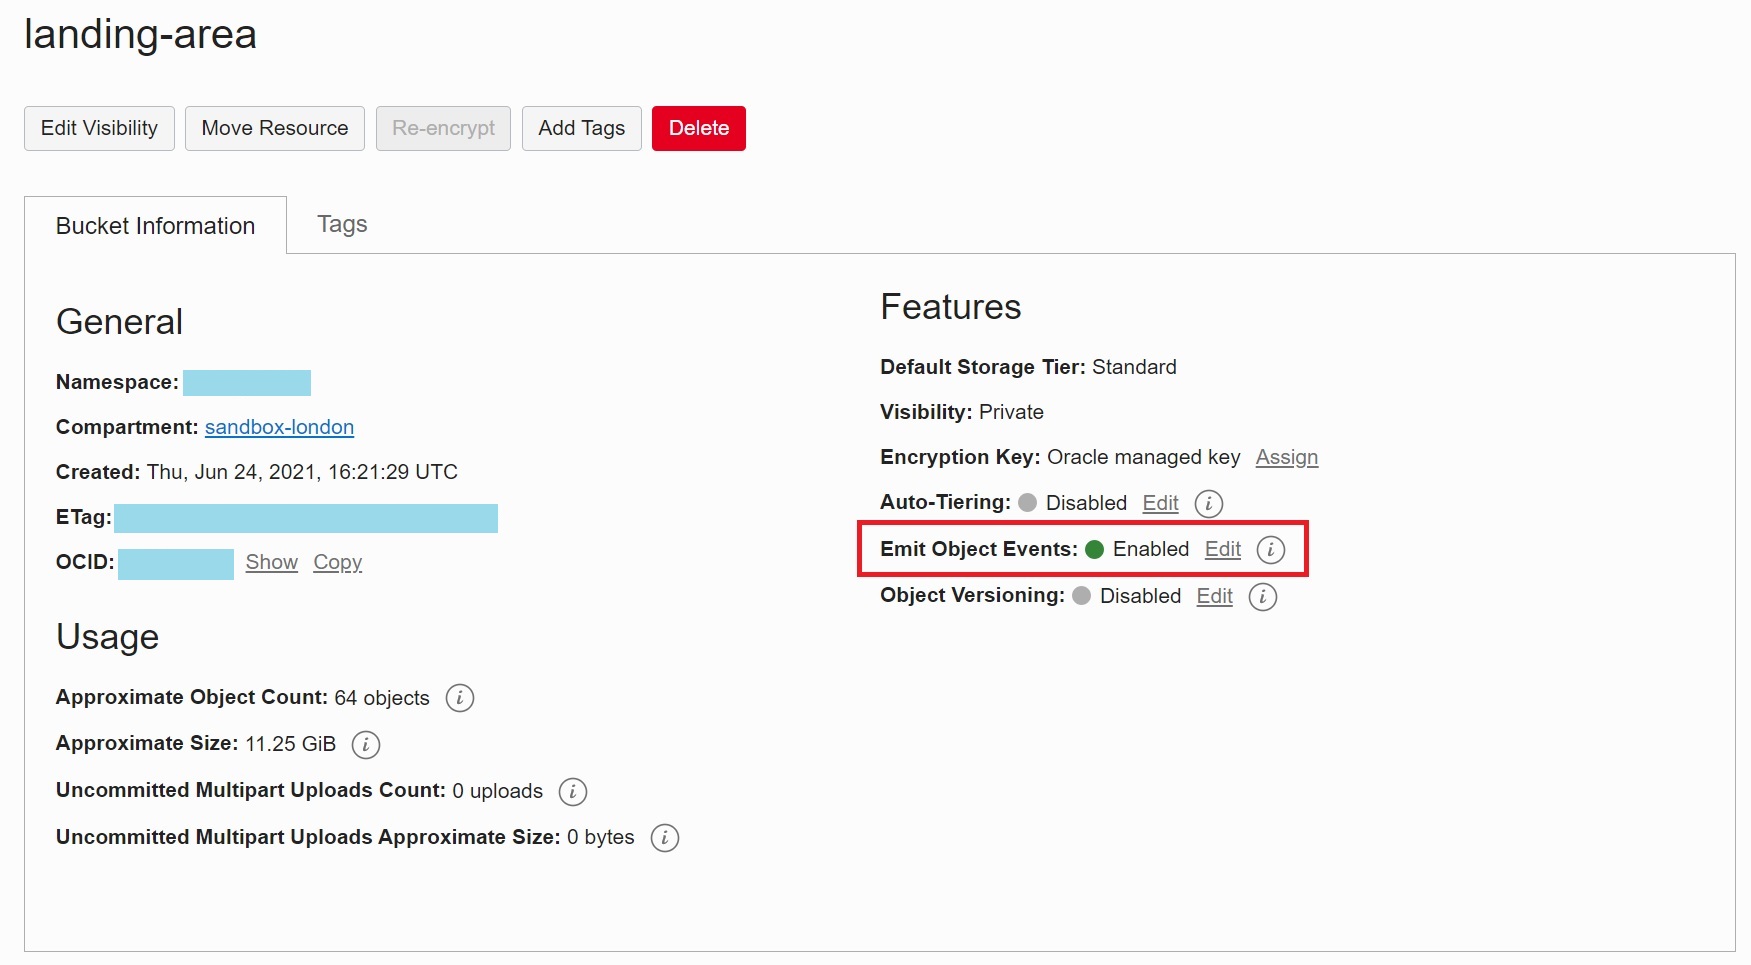This screenshot has height=965, width=1751.
Task: Switch to the Tags tab
Action: click(341, 224)
